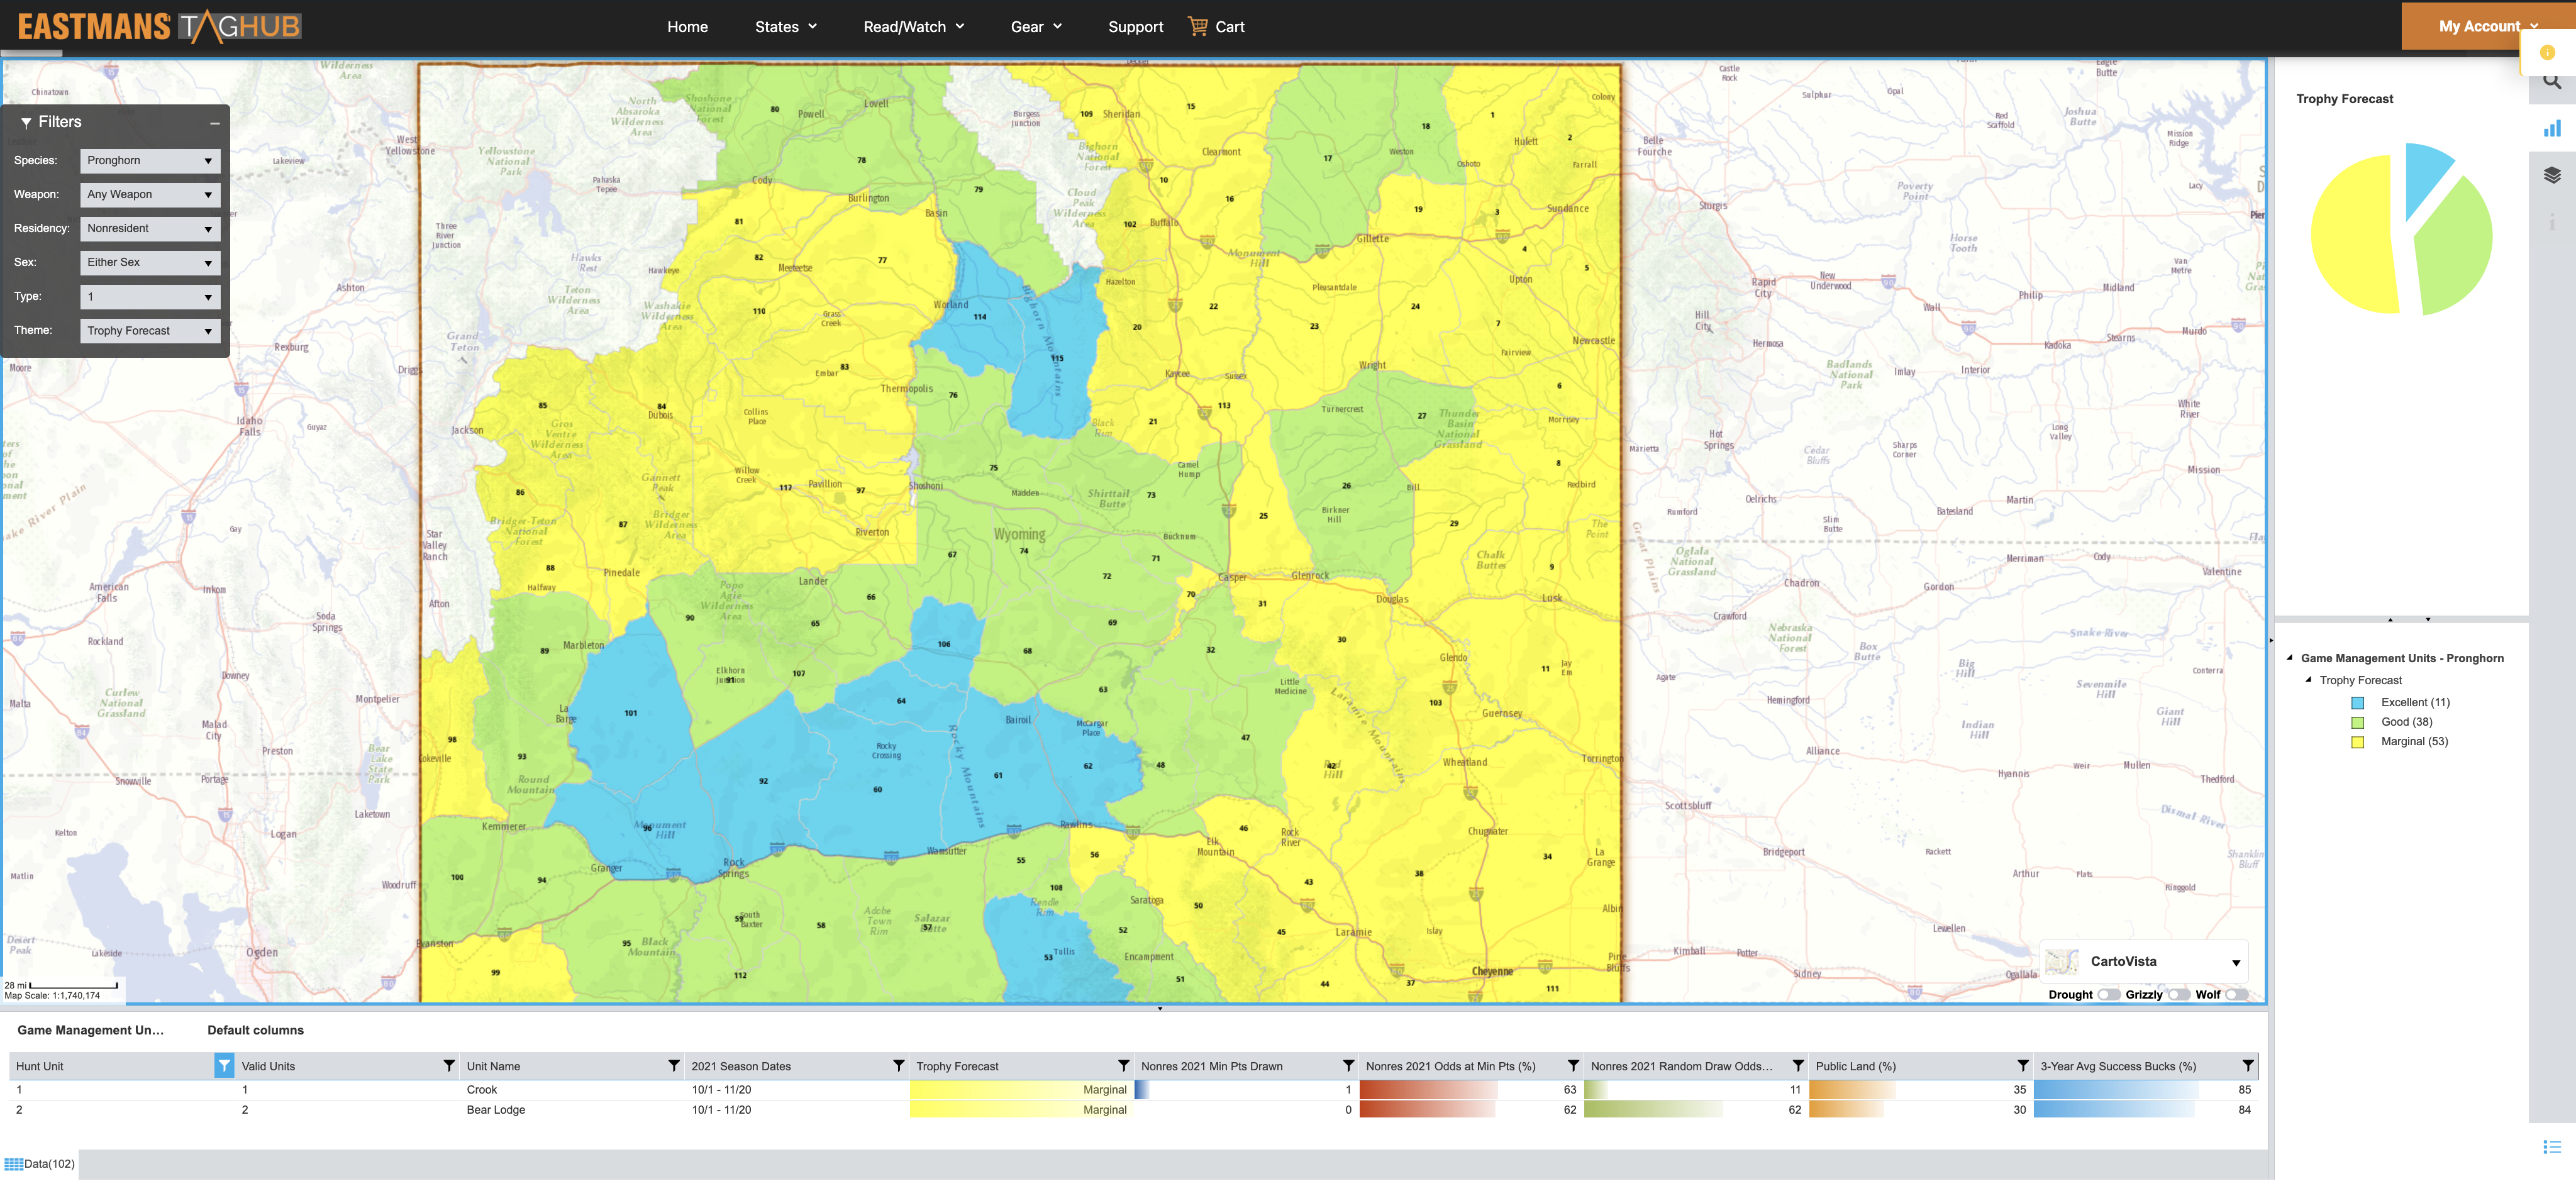Click the Excellent (11) blue legend swatch

click(x=2357, y=703)
